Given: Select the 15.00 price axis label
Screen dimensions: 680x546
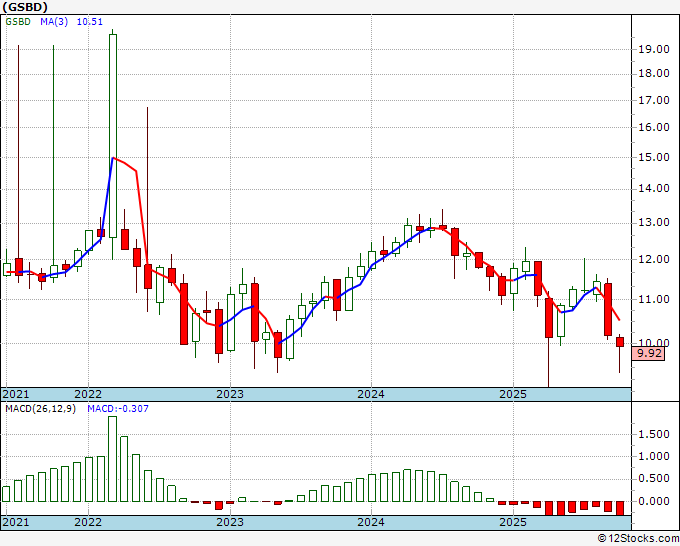Looking at the screenshot, I should pos(656,158).
